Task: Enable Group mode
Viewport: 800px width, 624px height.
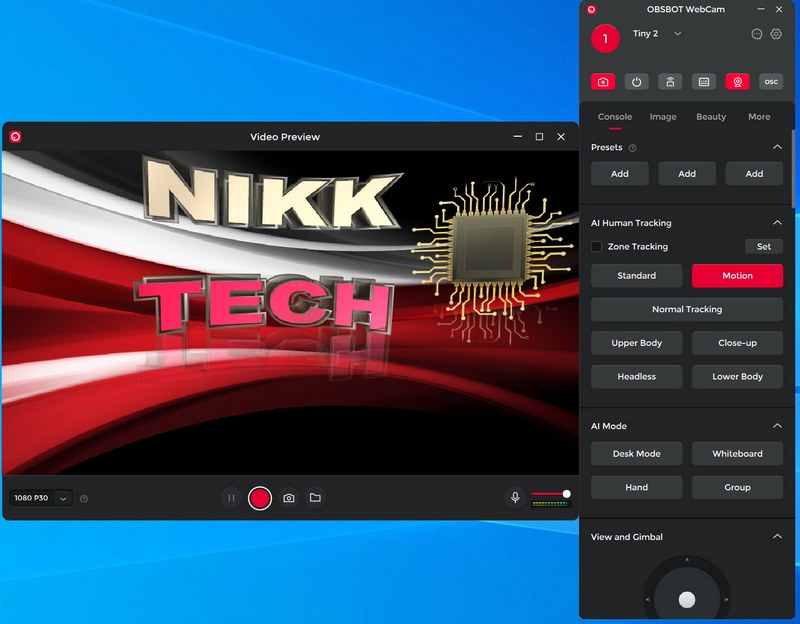Action: click(737, 487)
